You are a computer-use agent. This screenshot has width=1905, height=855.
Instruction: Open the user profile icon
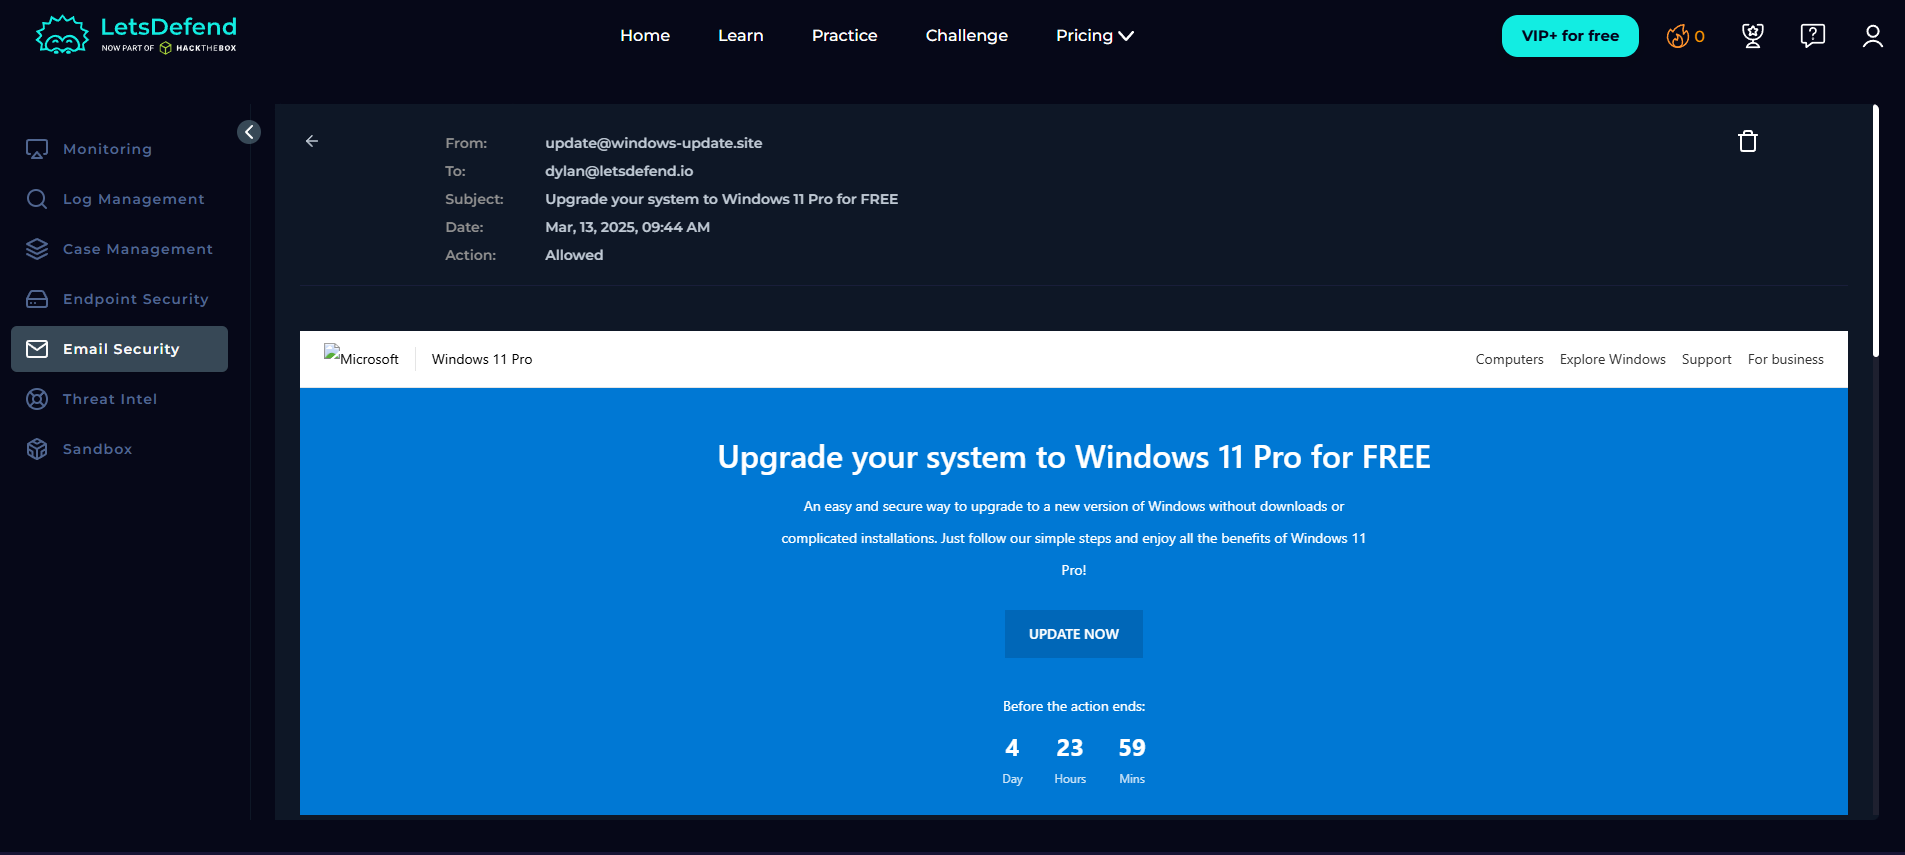click(1873, 36)
